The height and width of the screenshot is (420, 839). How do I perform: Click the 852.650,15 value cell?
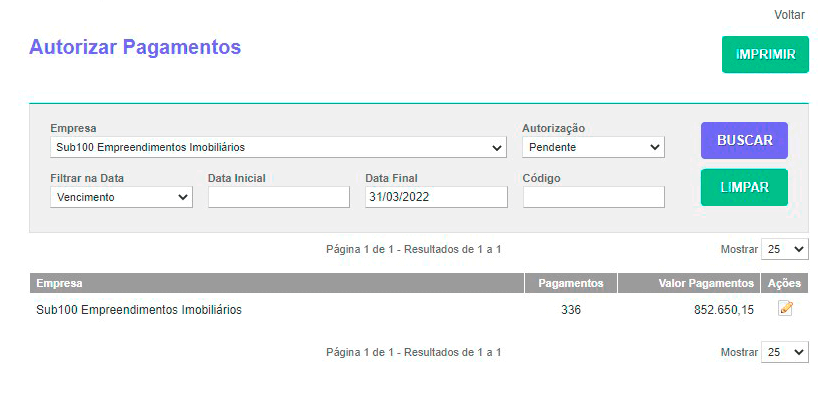[724, 310]
